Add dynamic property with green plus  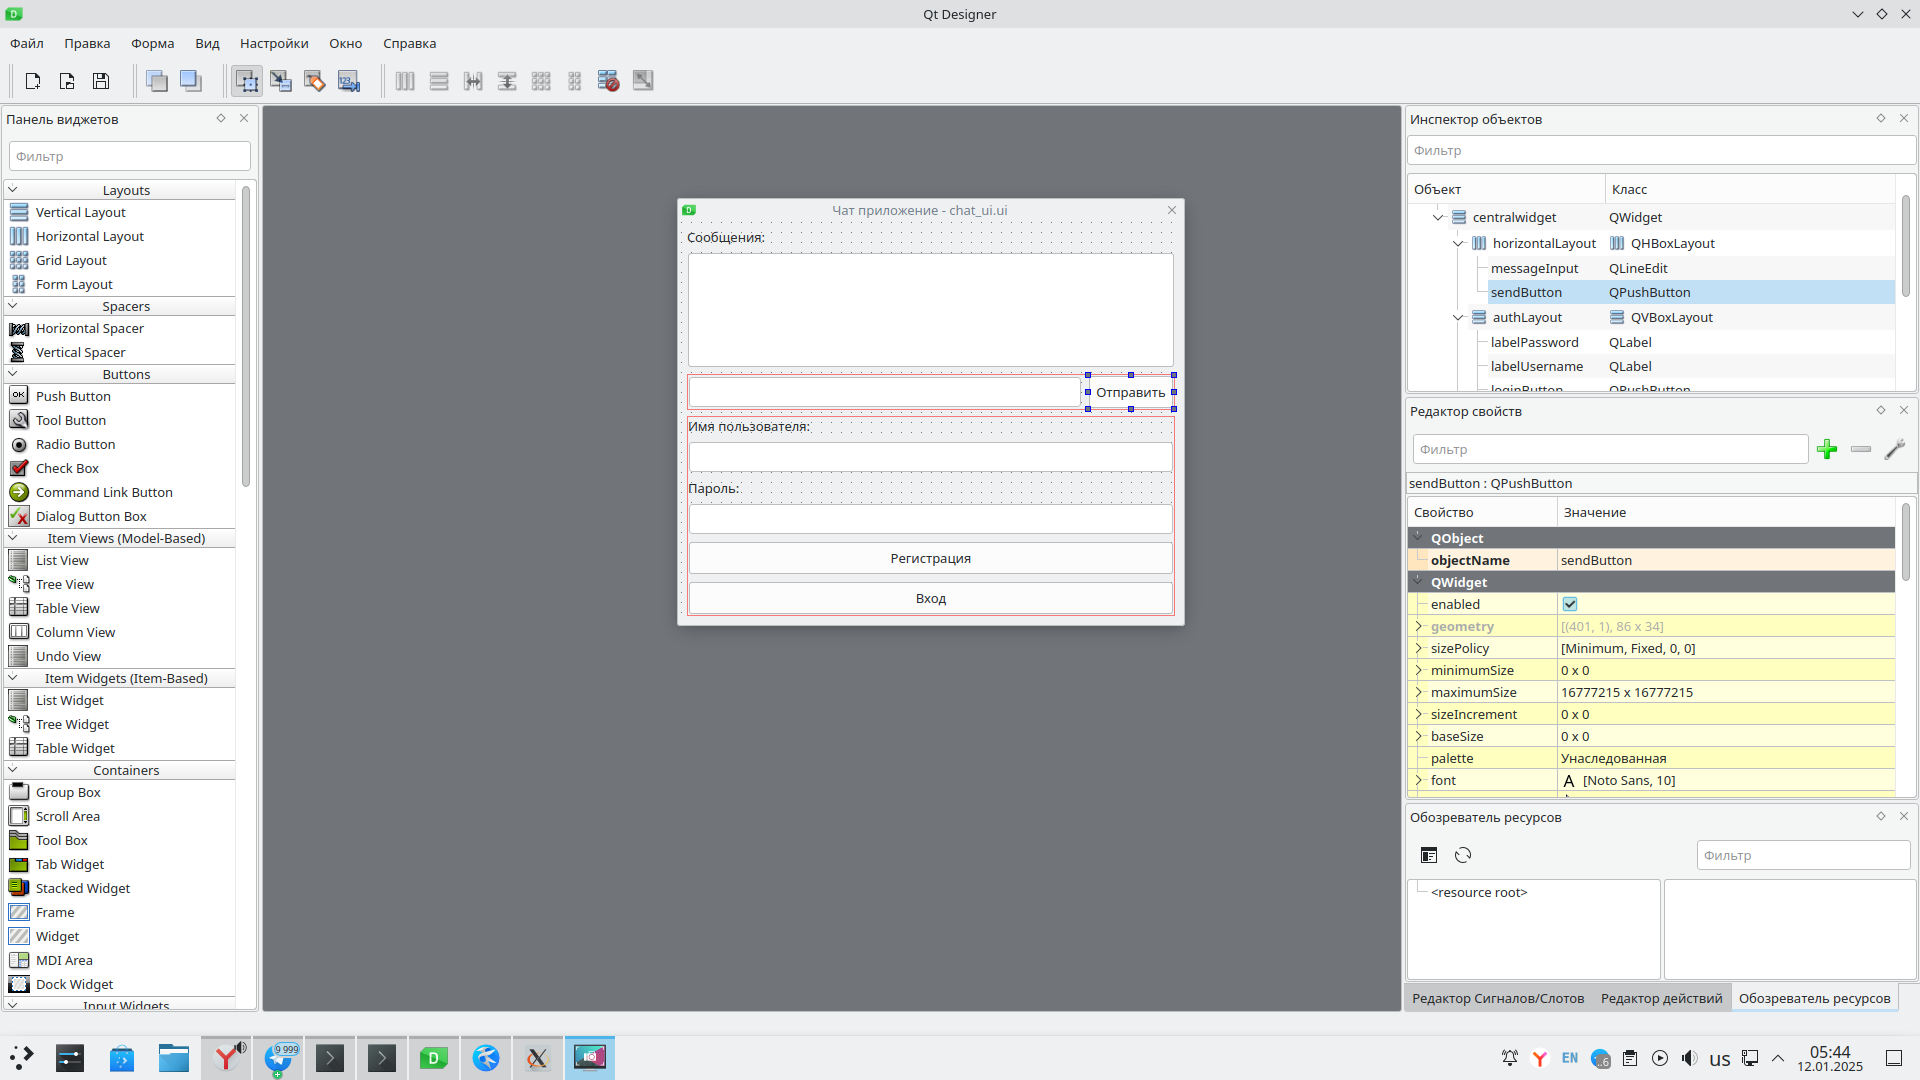tap(1827, 450)
